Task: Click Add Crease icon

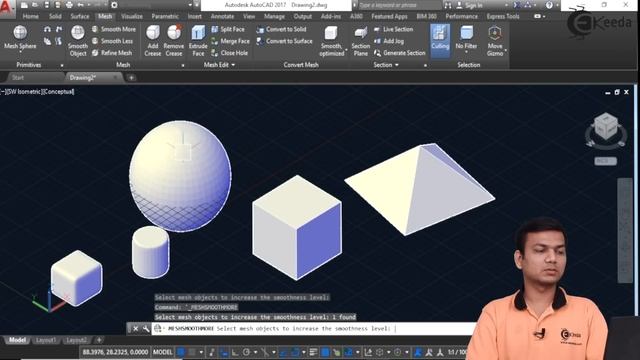Action: (x=153, y=33)
